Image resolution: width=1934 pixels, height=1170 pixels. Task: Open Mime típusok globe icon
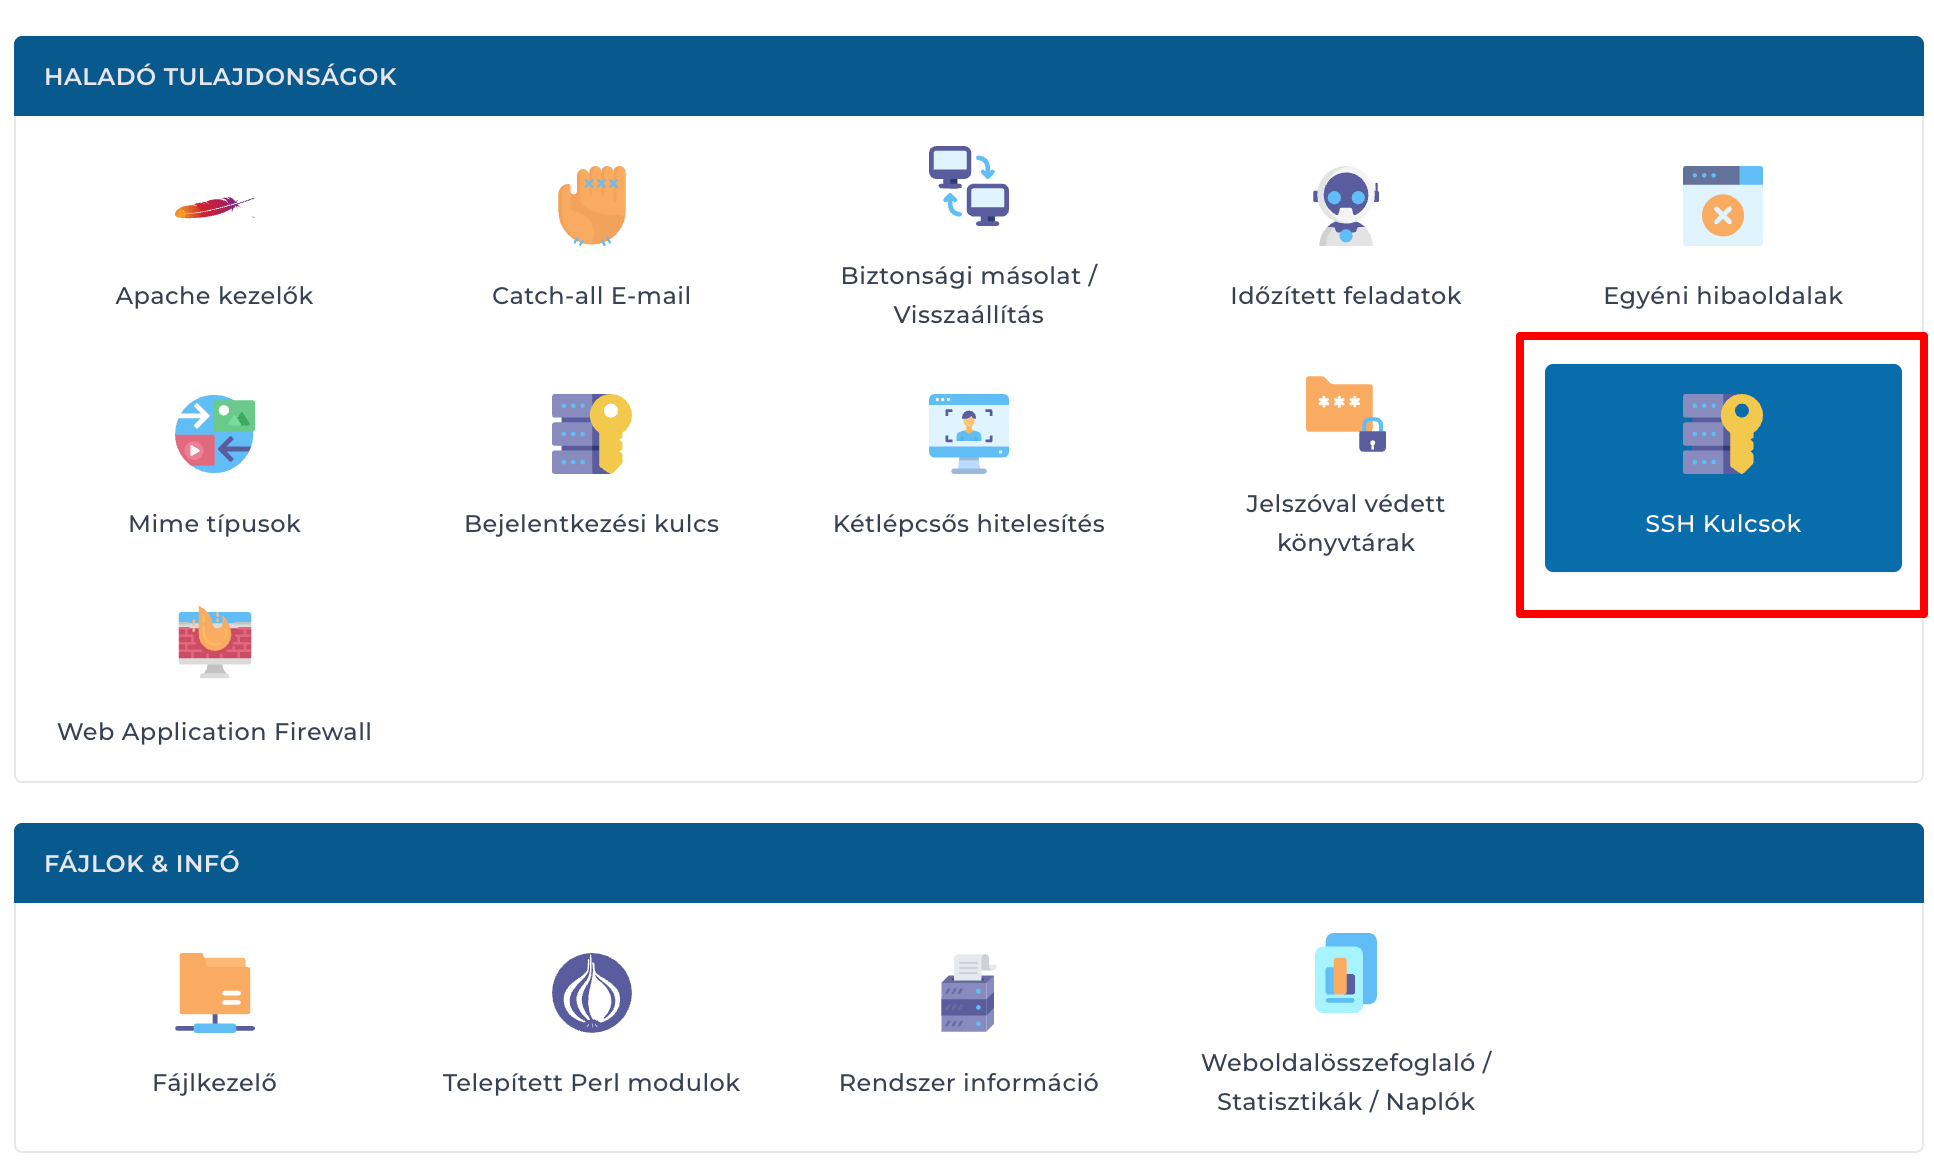tap(214, 433)
